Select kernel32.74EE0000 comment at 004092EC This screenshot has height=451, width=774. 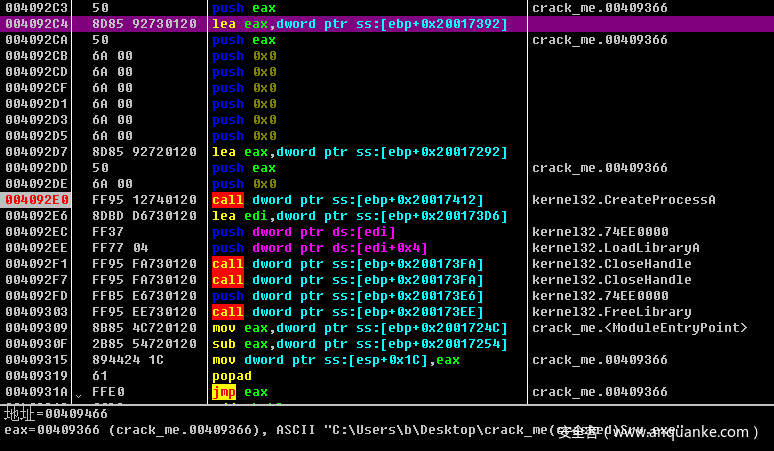[x=600, y=232]
